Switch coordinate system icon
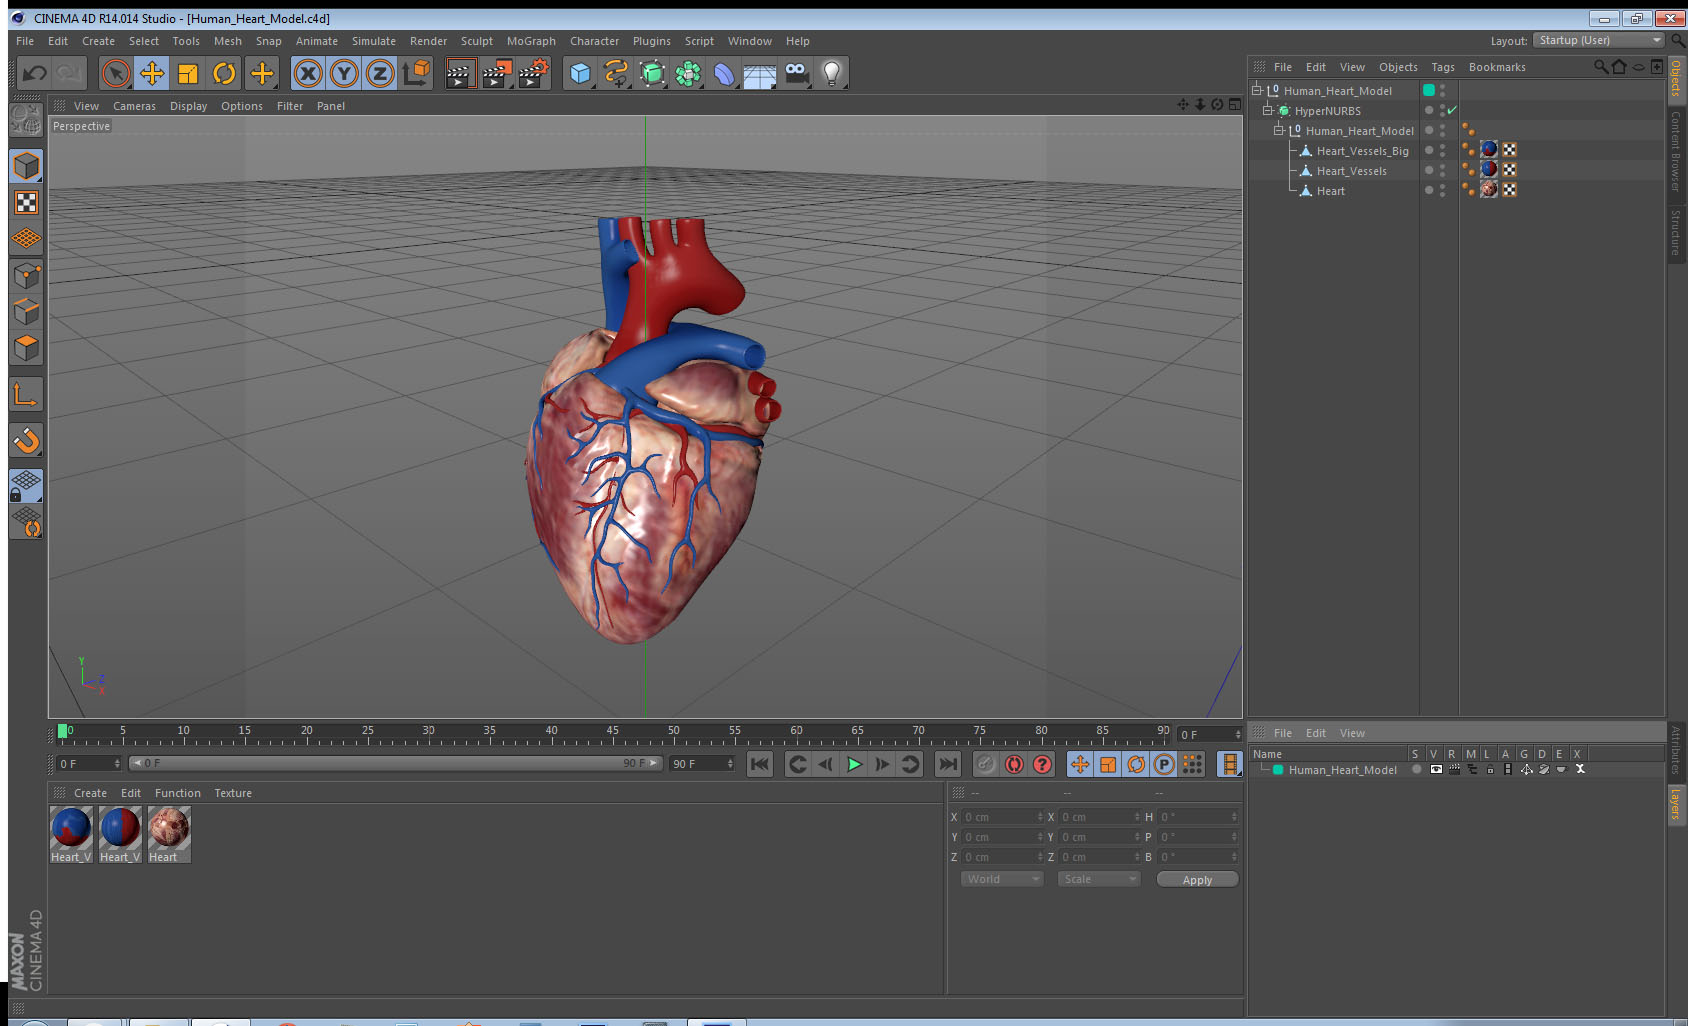The height and width of the screenshot is (1026, 1688). (416, 73)
